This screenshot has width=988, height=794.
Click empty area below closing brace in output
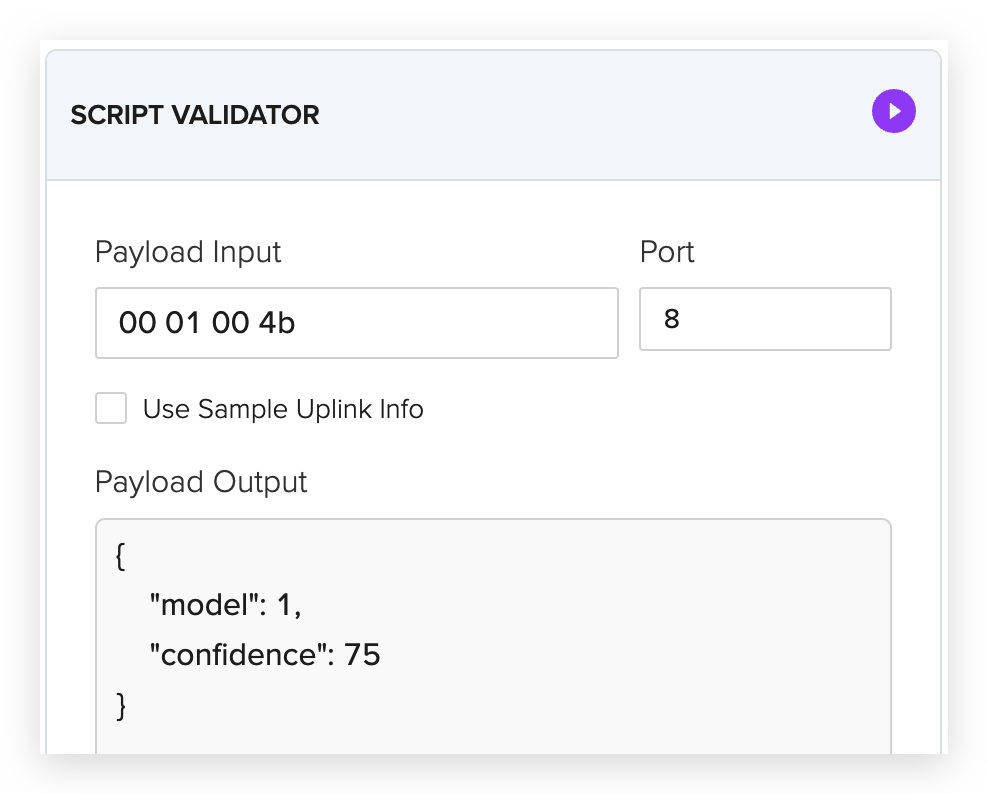[493, 739]
